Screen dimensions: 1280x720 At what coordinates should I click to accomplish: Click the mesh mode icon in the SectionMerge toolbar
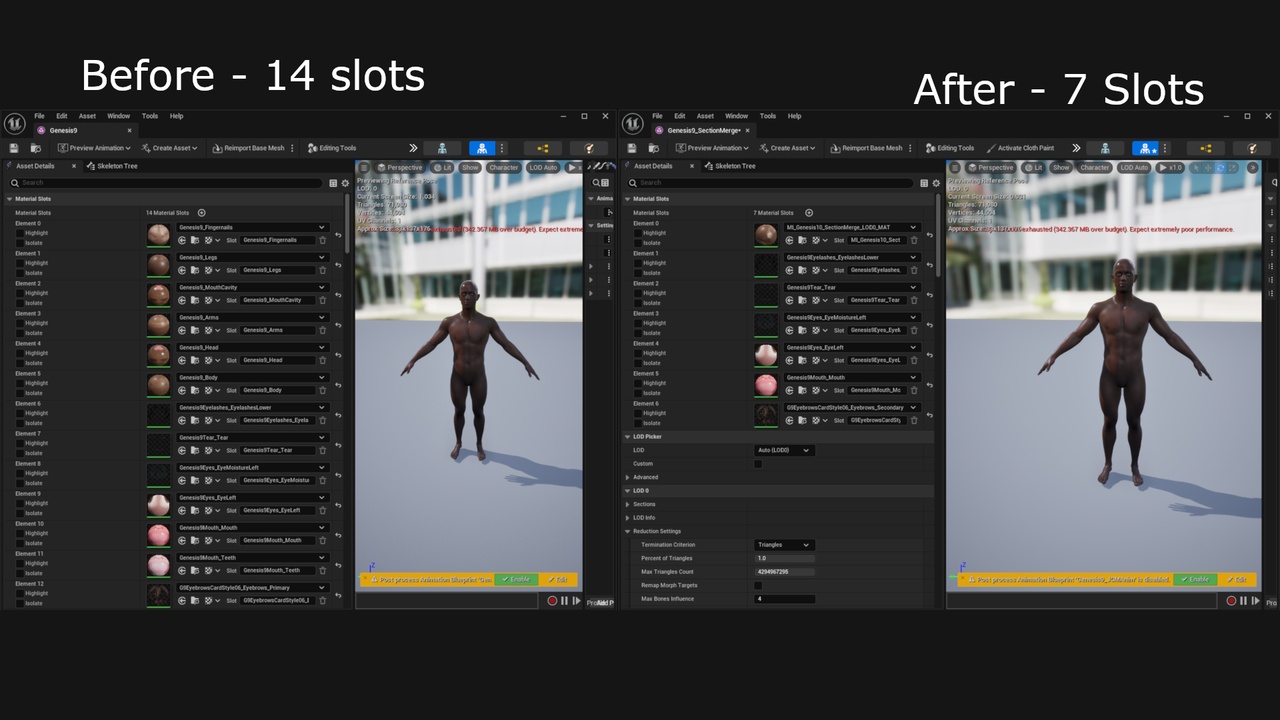(x=1145, y=148)
